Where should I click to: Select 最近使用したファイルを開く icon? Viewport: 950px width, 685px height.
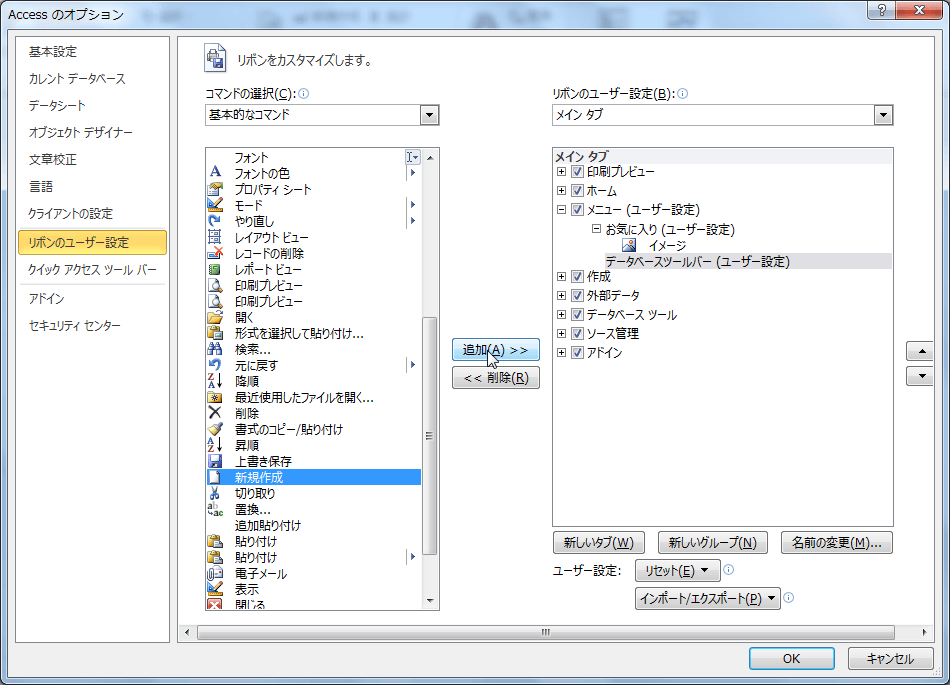(215, 397)
